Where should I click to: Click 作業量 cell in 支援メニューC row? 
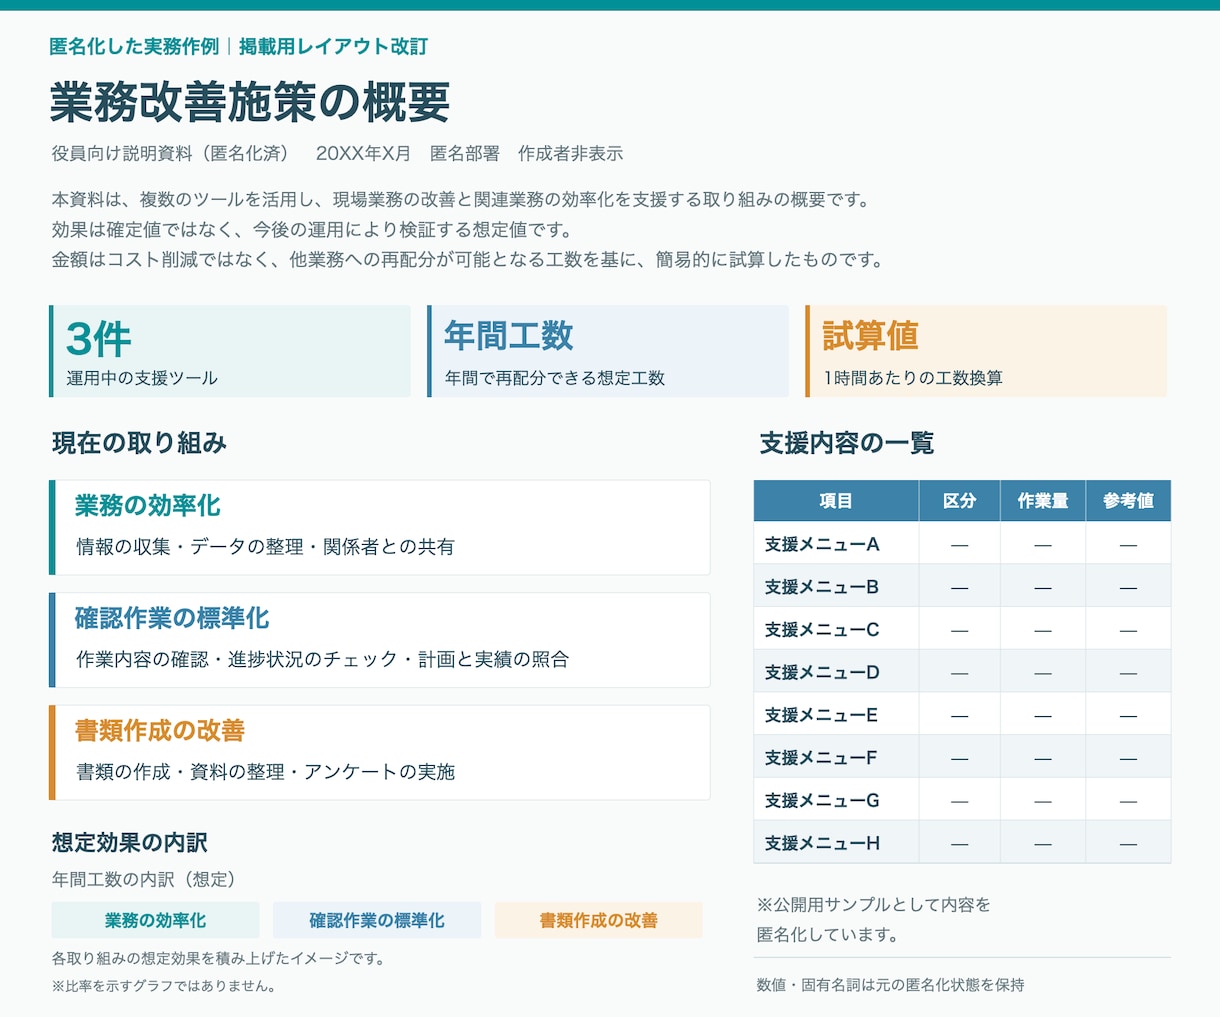pos(1043,630)
